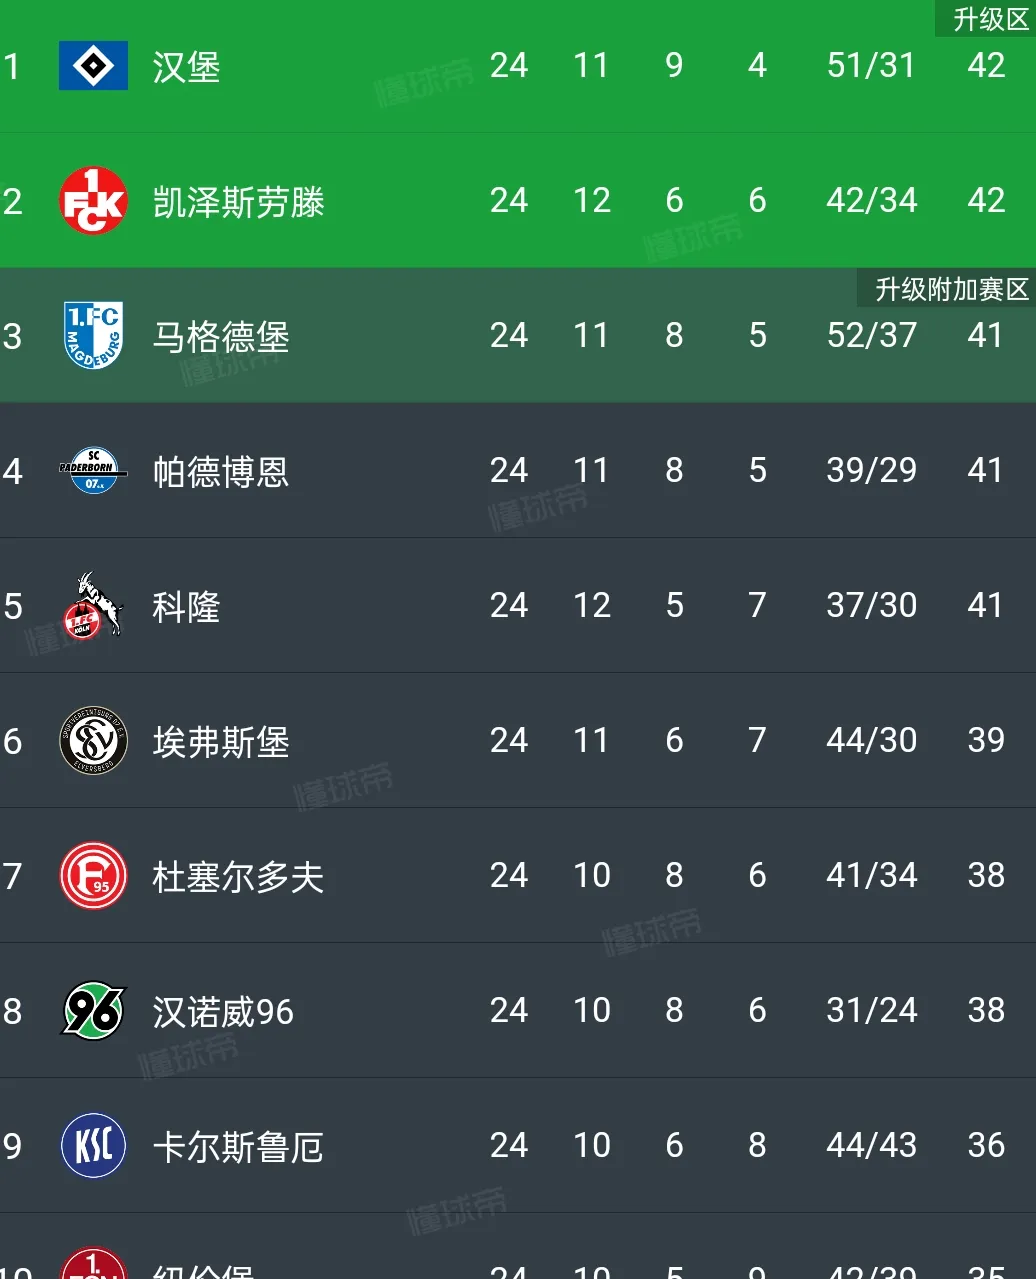Click the Hamburg club logo
The height and width of the screenshot is (1279, 1036).
[93, 66]
